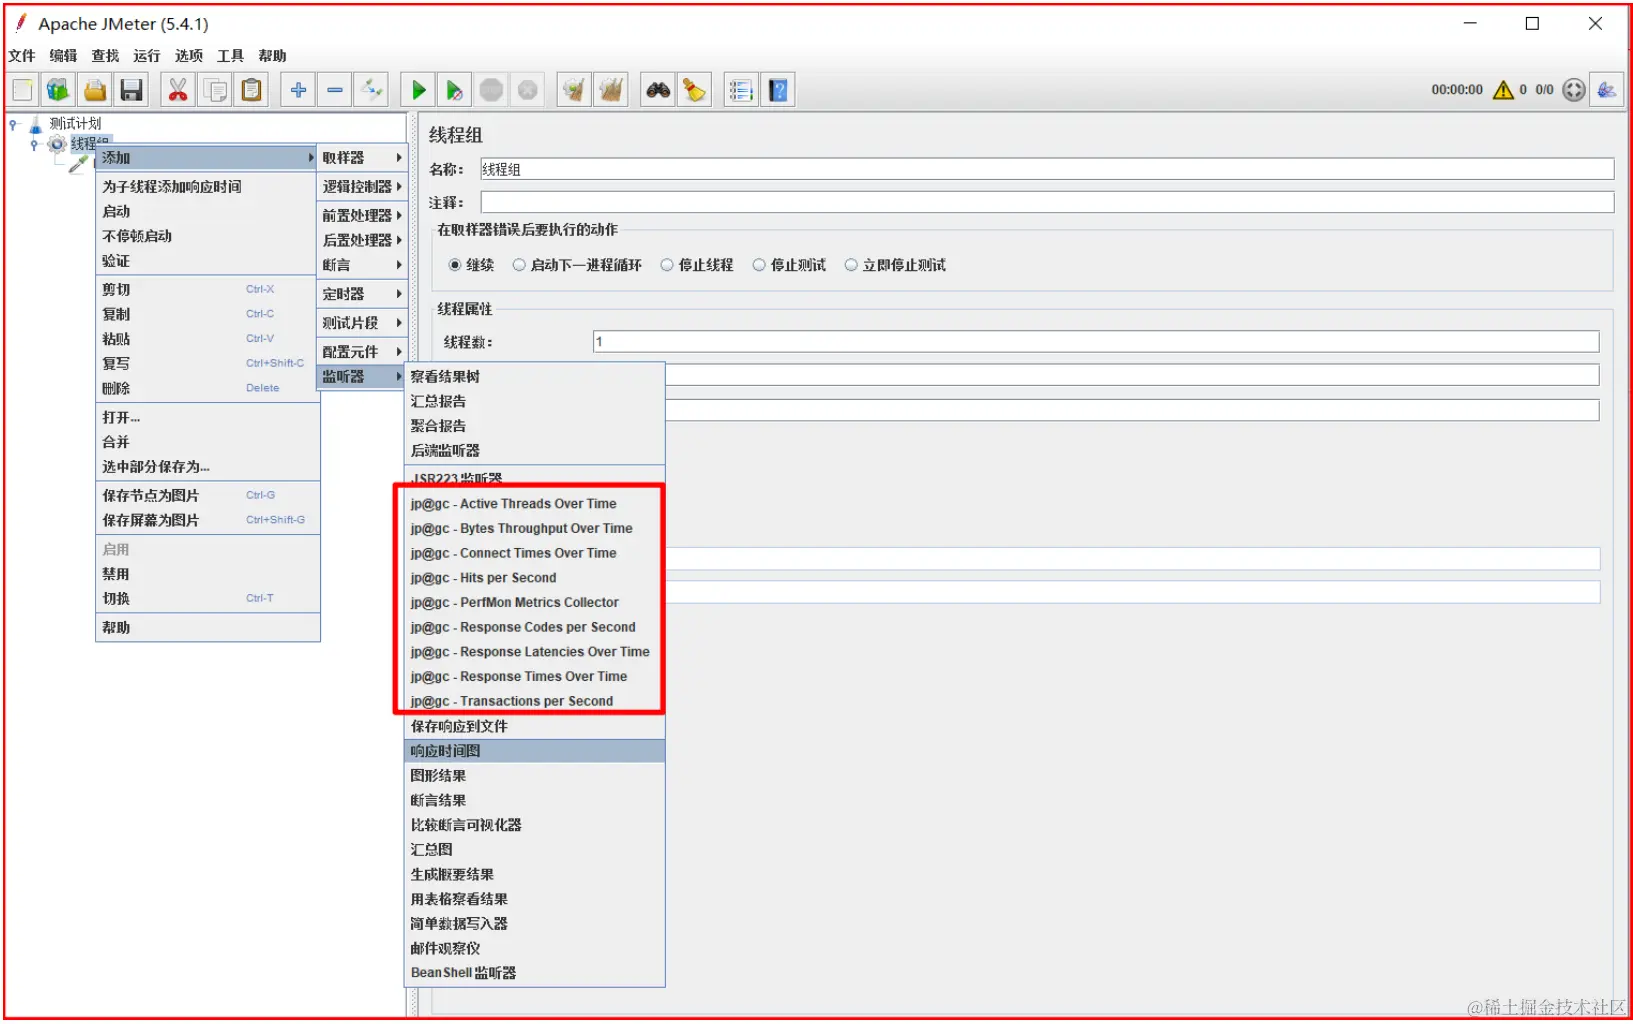This screenshot has height=1024, width=1633.
Task: Click 剪切 in the context menu
Action: (207, 290)
